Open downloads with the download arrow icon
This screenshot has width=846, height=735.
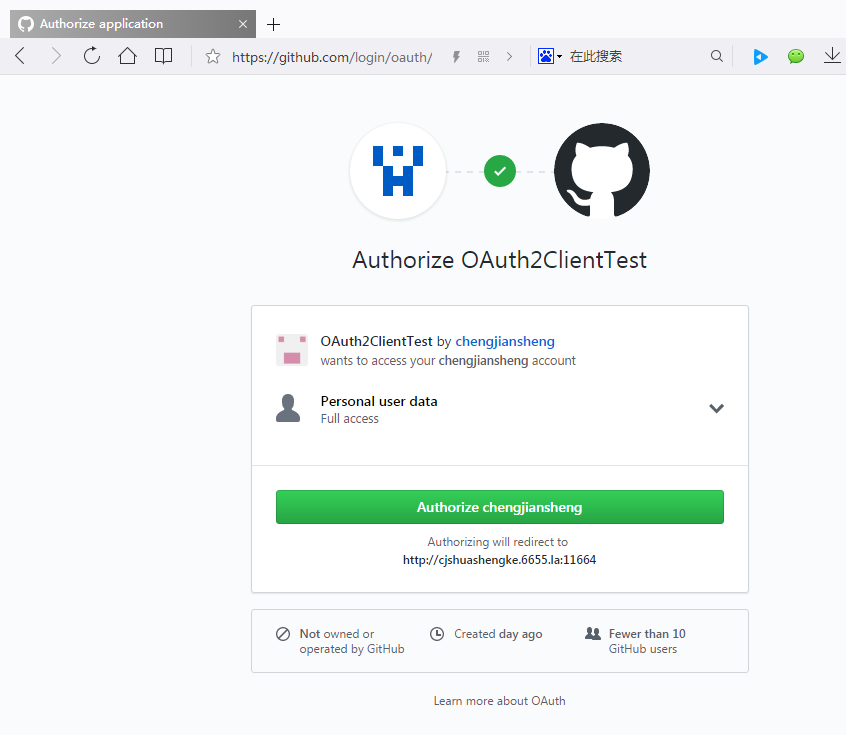(831, 57)
